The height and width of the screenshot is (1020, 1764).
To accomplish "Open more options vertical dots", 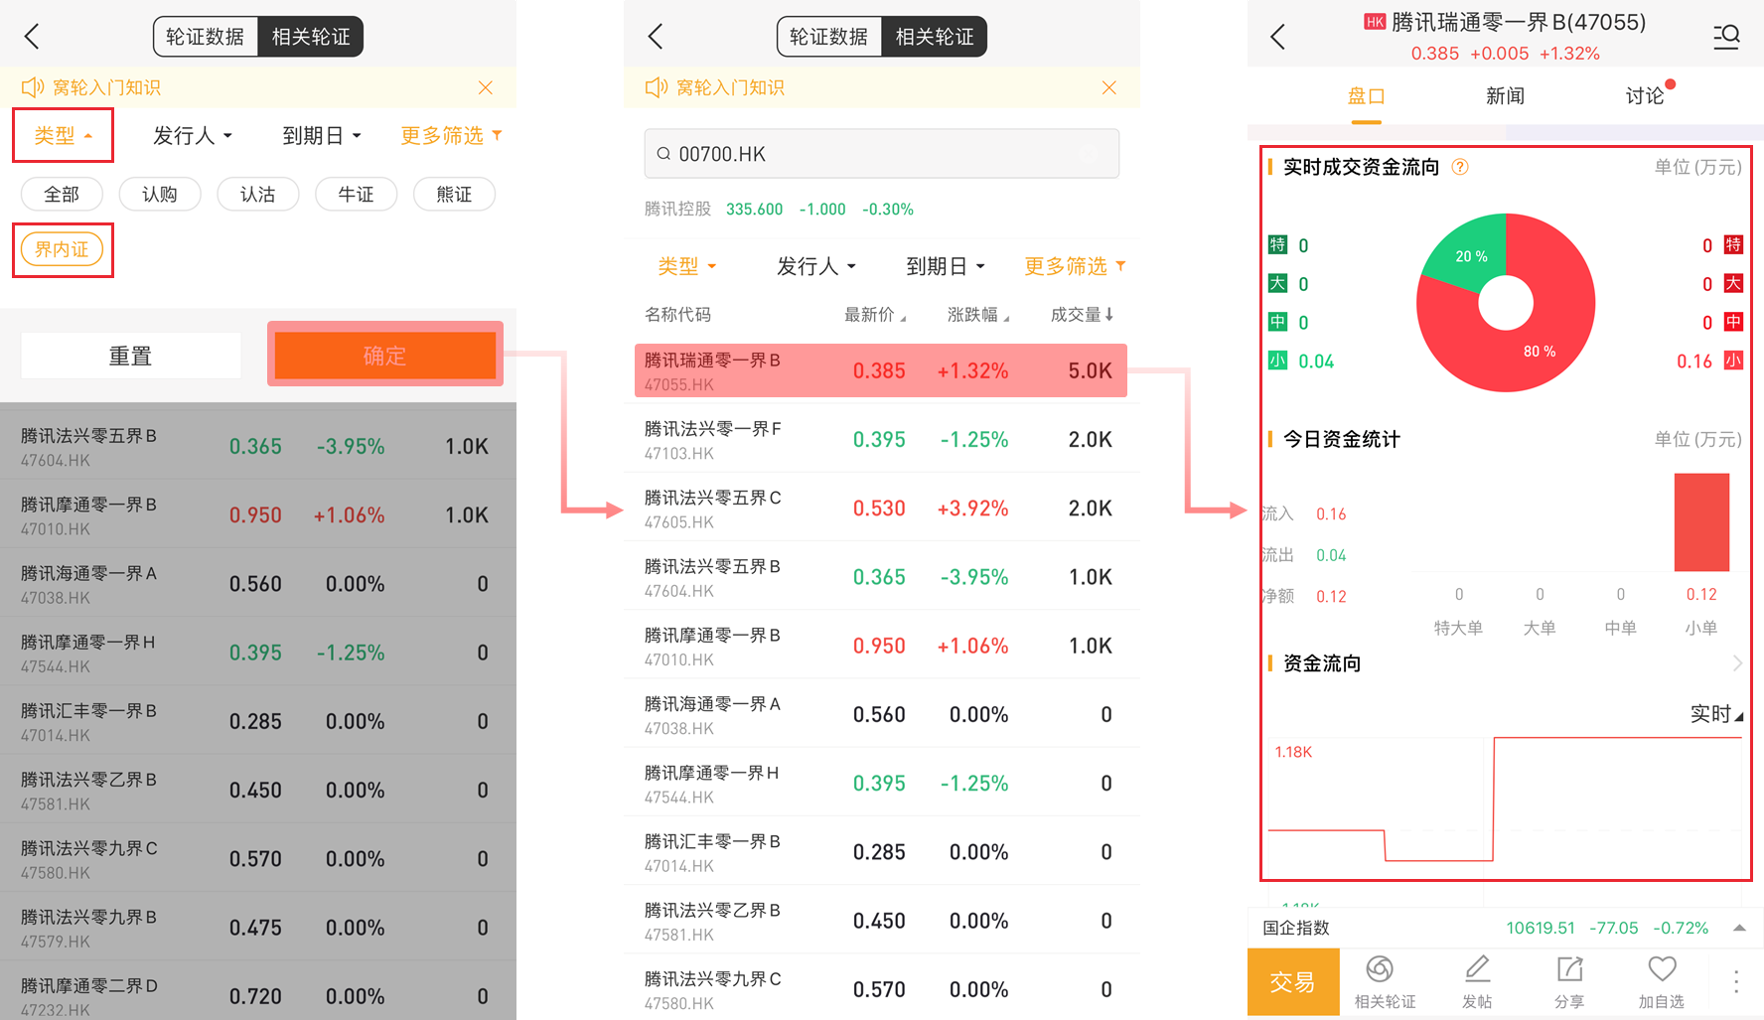I will (x=1736, y=981).
